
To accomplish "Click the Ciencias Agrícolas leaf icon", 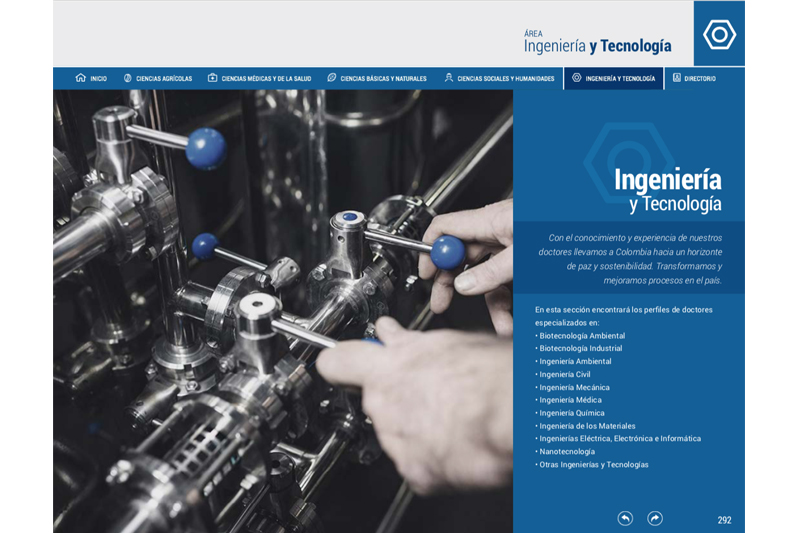I will point(128,78).
